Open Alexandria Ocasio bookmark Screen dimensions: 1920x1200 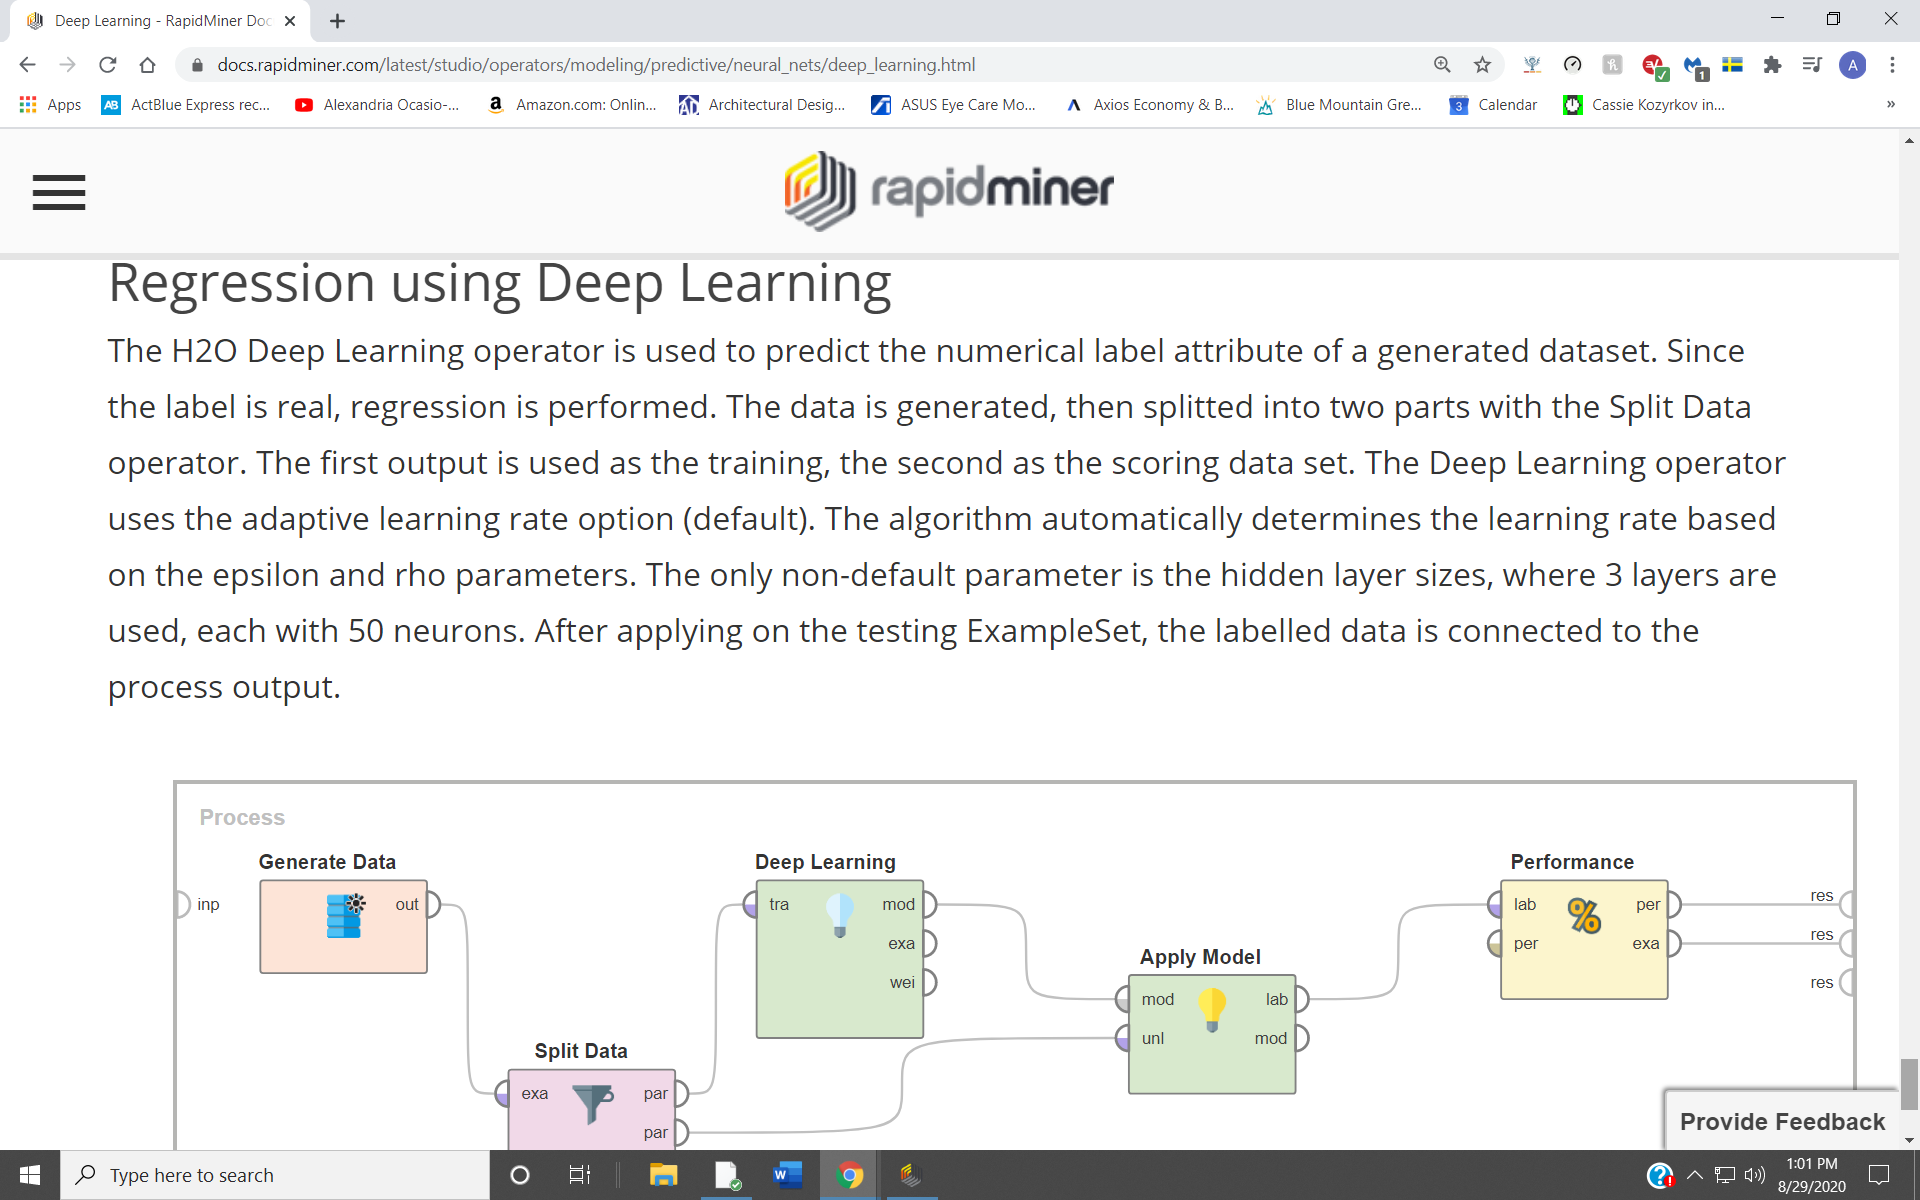(x=377, y=105)
